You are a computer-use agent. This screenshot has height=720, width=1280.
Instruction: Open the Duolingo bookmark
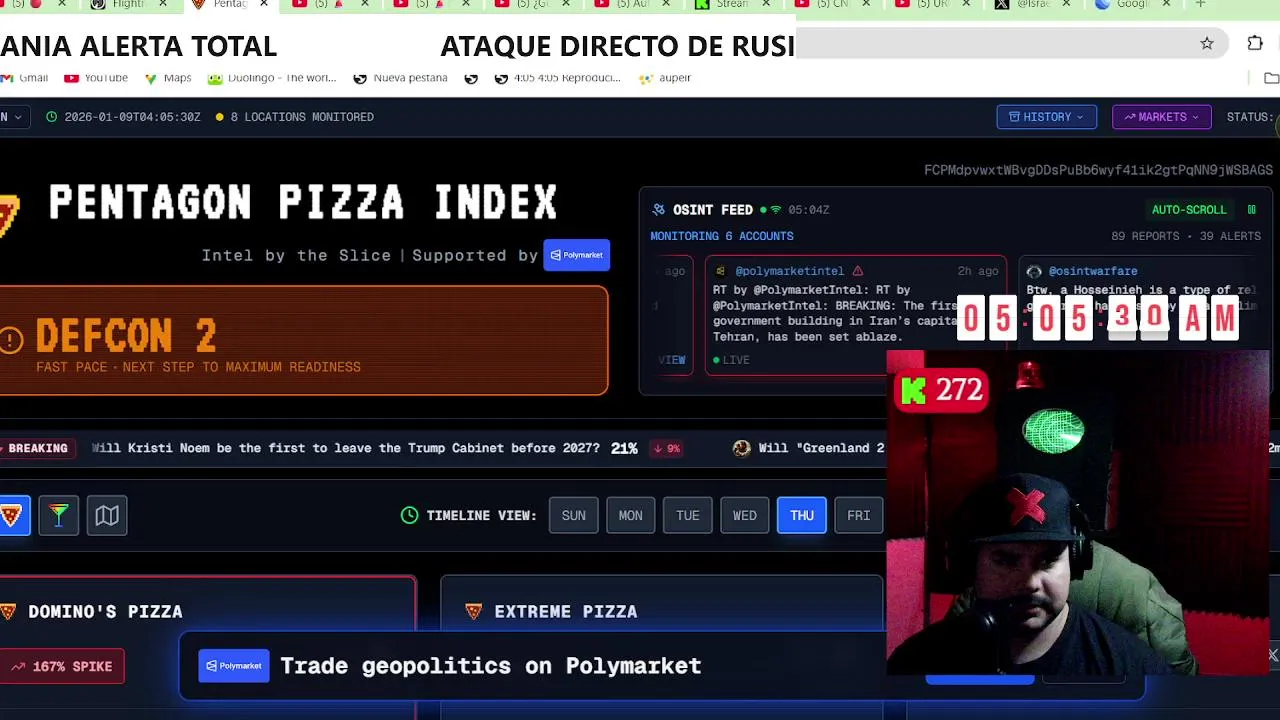tap(272, 78)
